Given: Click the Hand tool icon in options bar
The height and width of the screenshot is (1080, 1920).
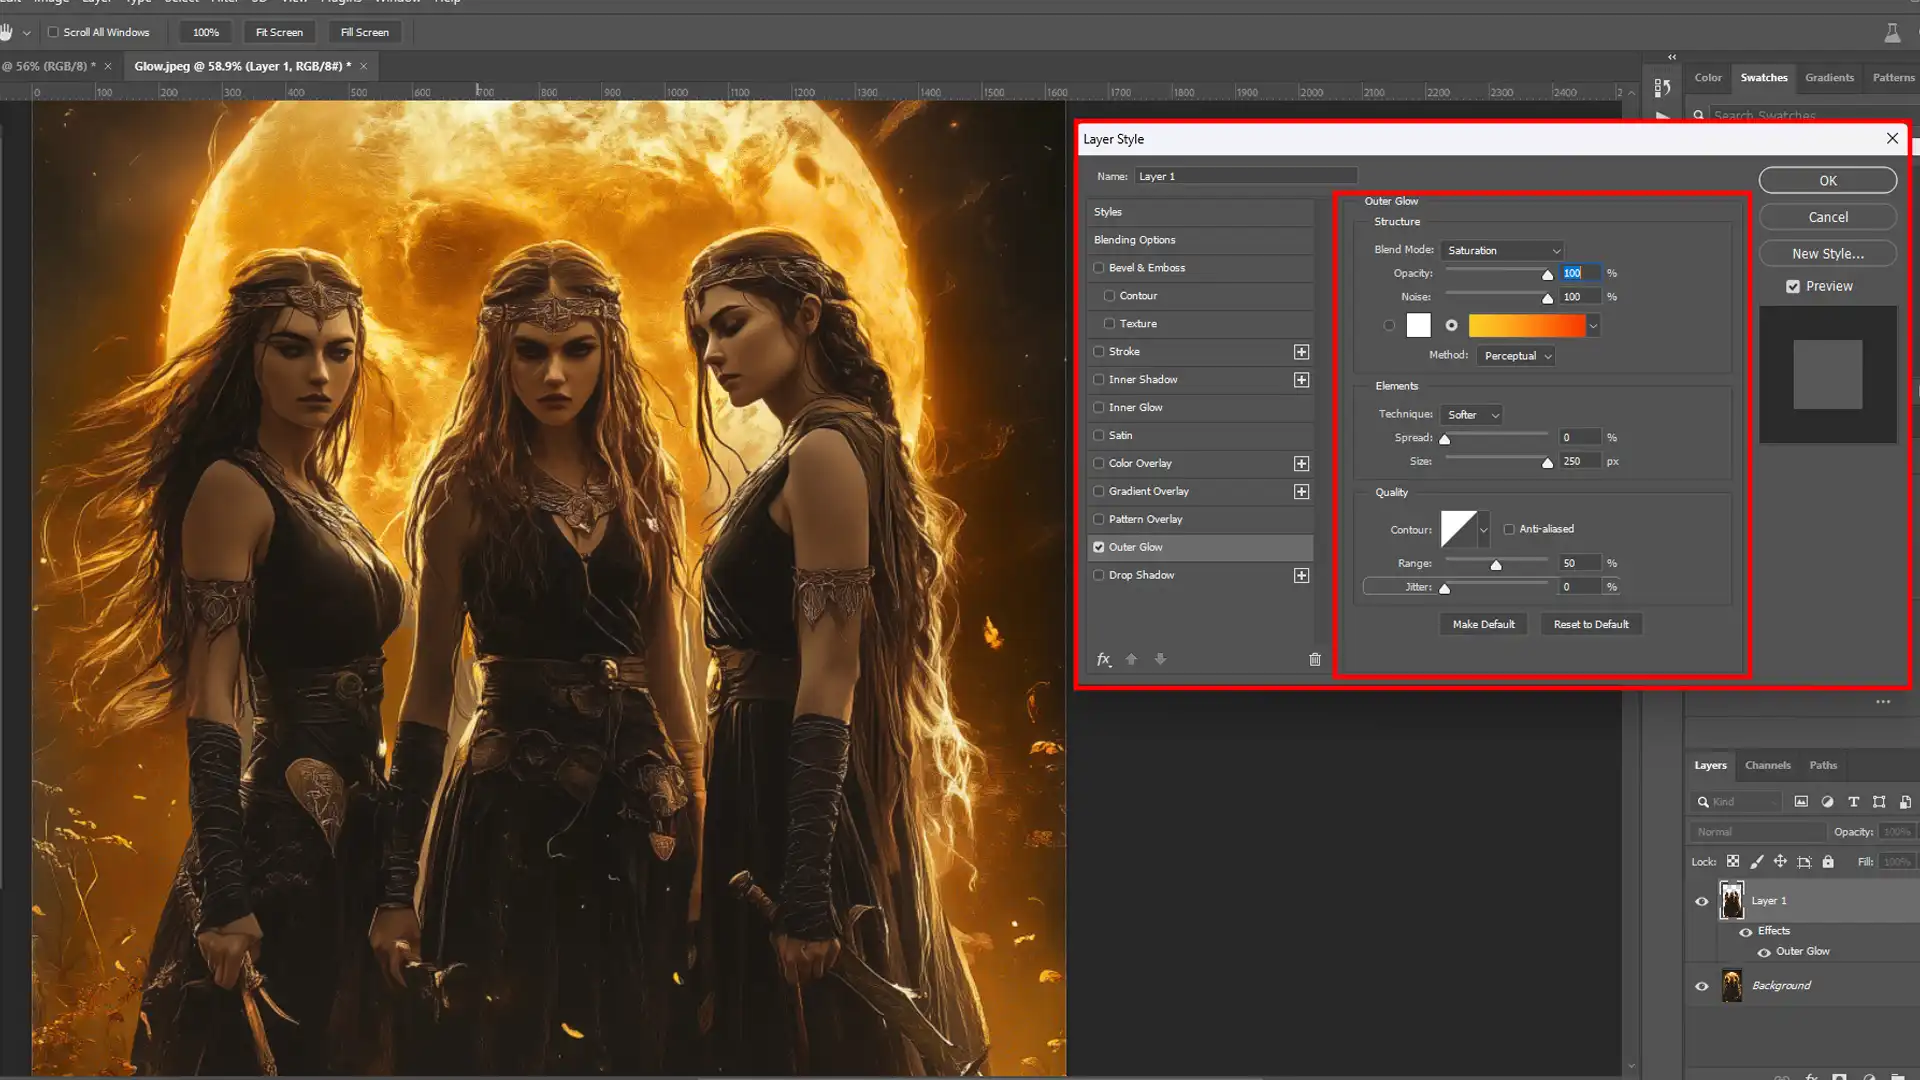Looking at the screenshot, I should pyautogui.click(x=7, y=32).
